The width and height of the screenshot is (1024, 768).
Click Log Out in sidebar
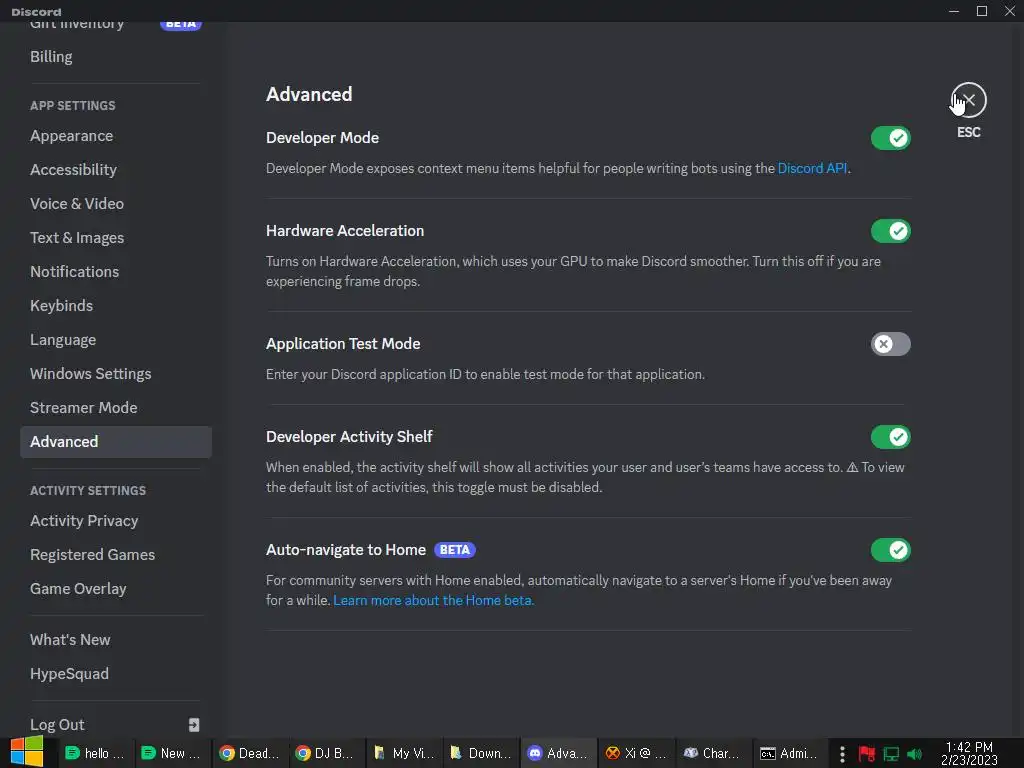point(116,725)
